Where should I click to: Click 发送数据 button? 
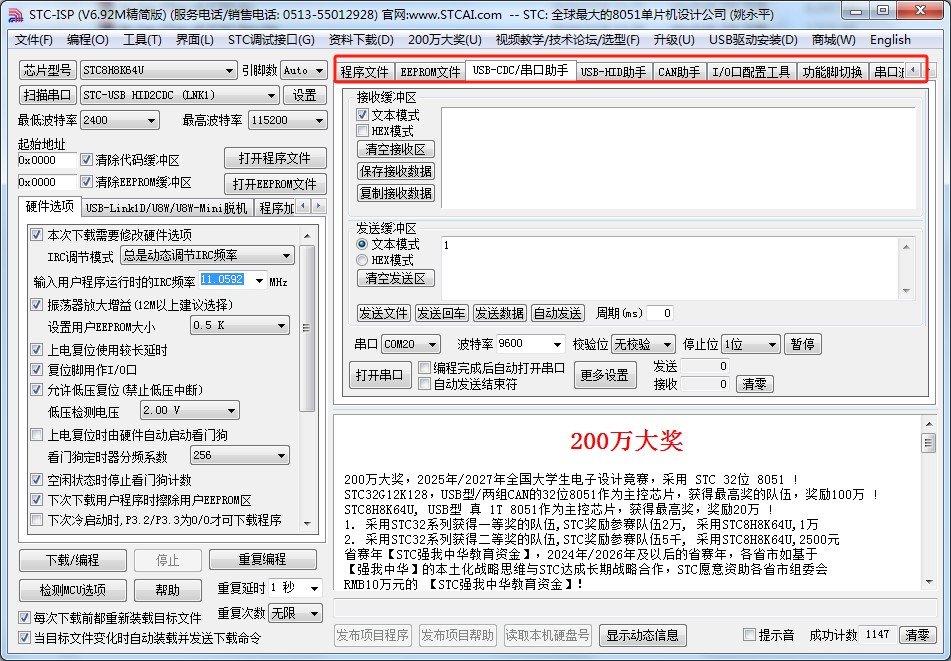pos(499,313)
